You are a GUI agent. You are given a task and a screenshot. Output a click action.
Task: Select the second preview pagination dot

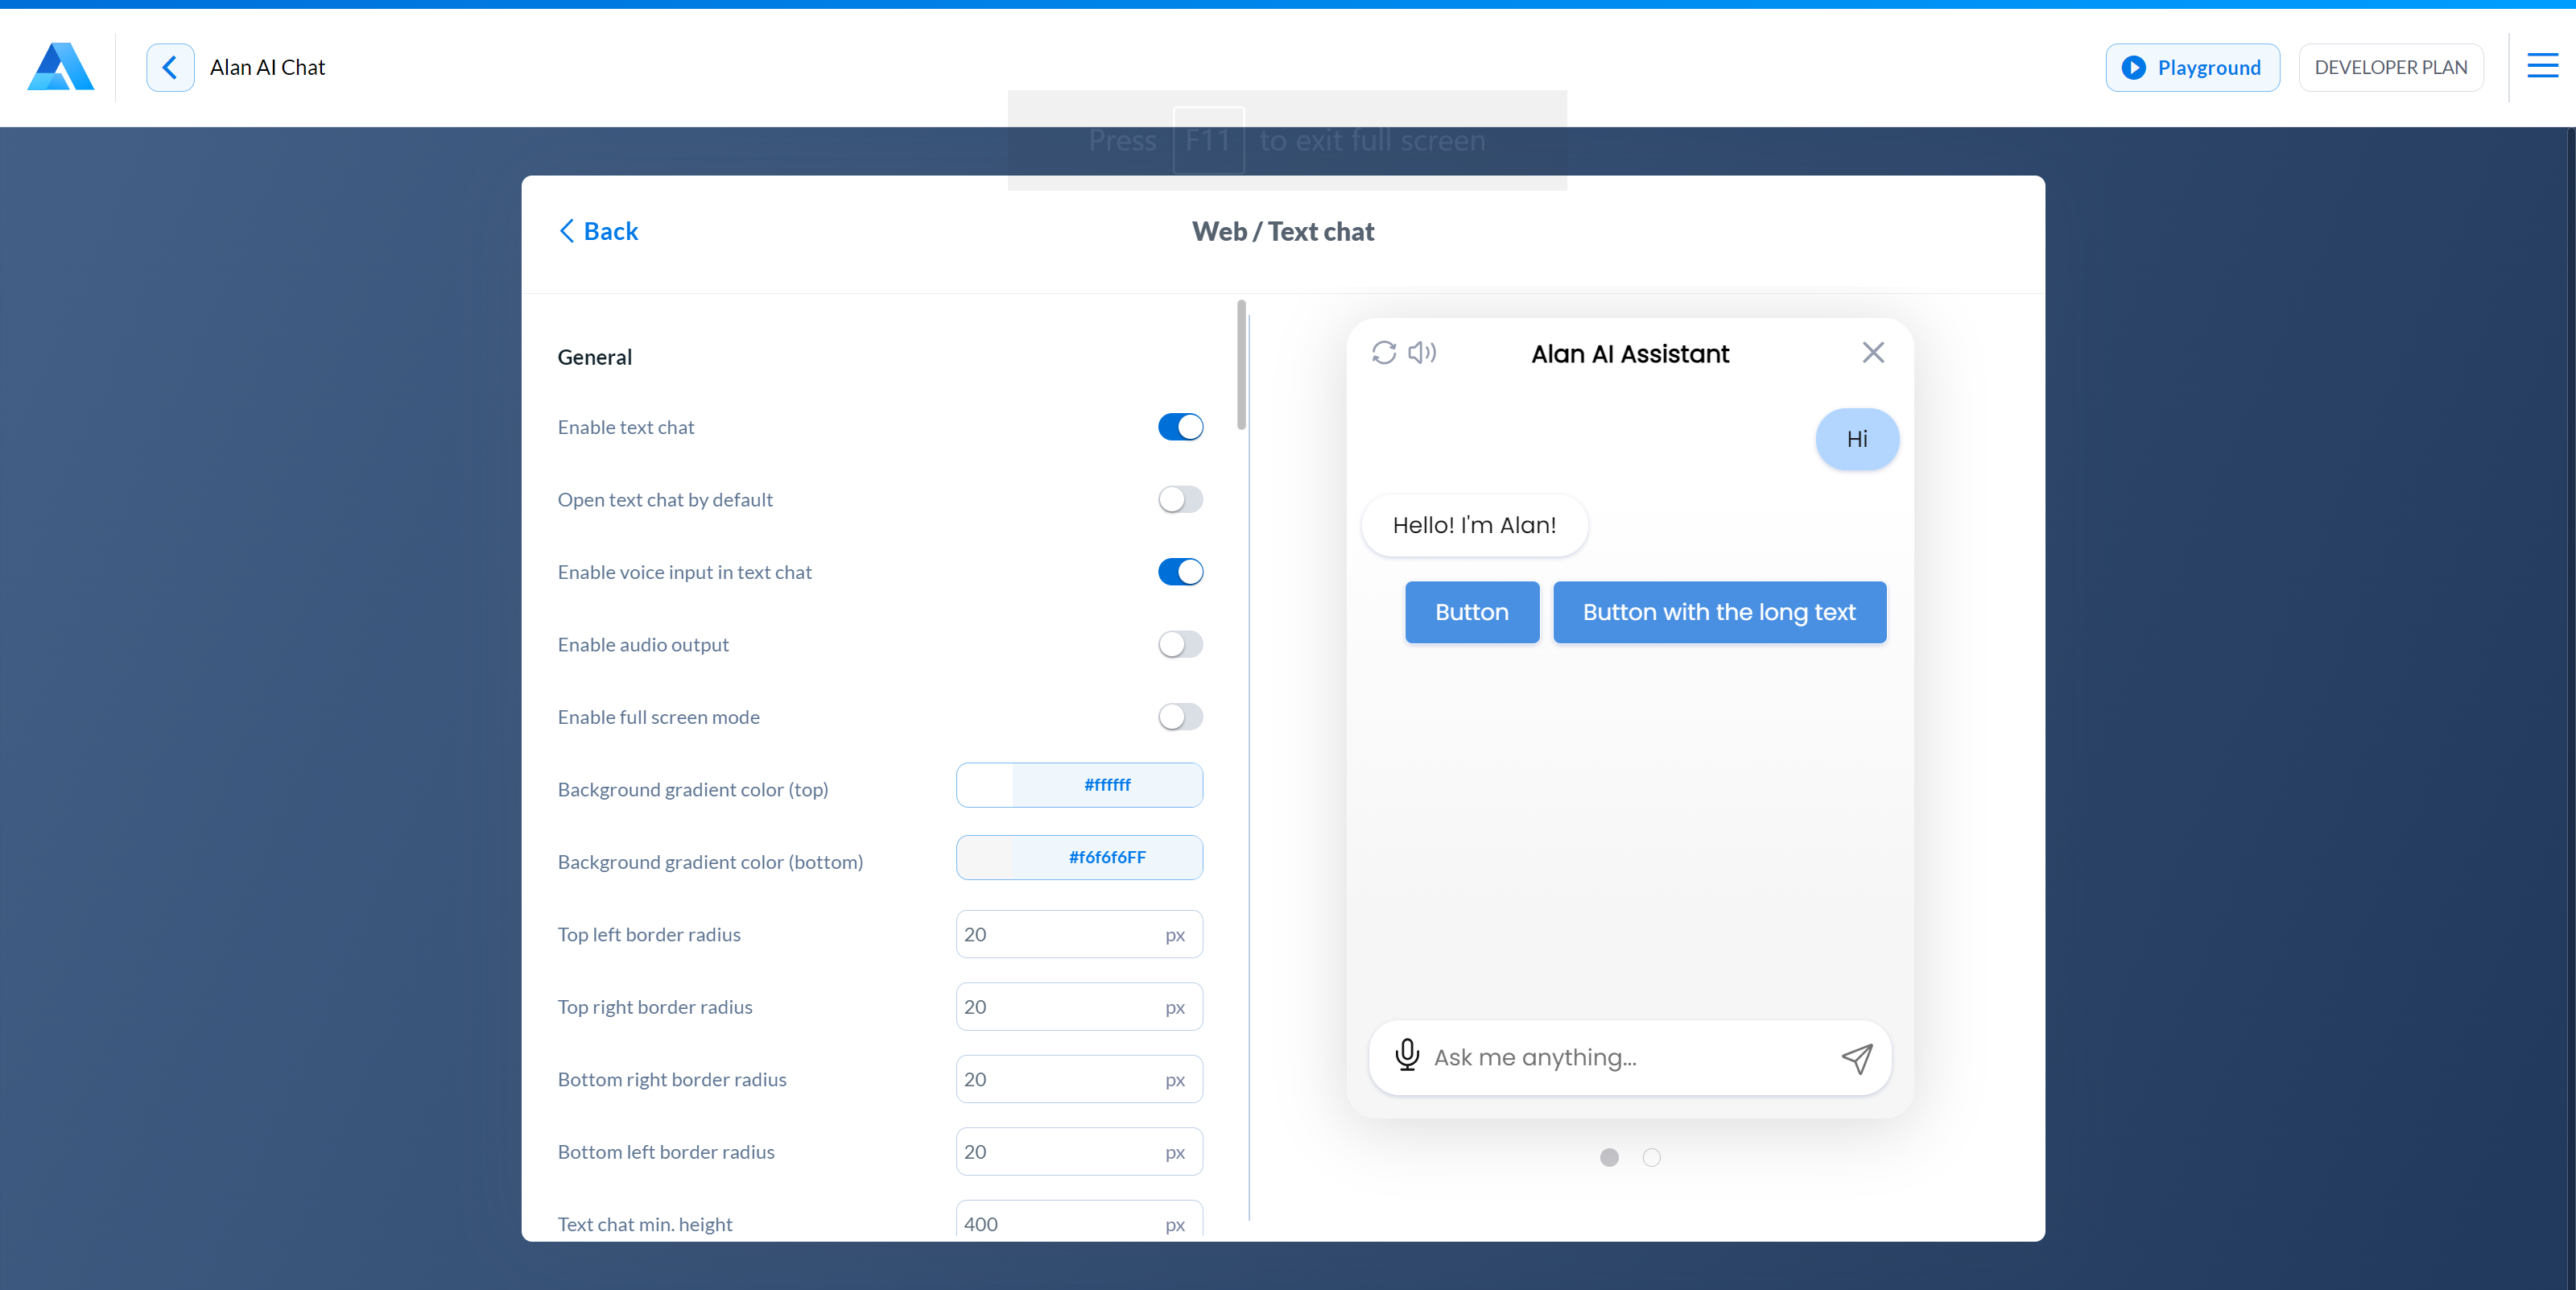point(1651,1157)
